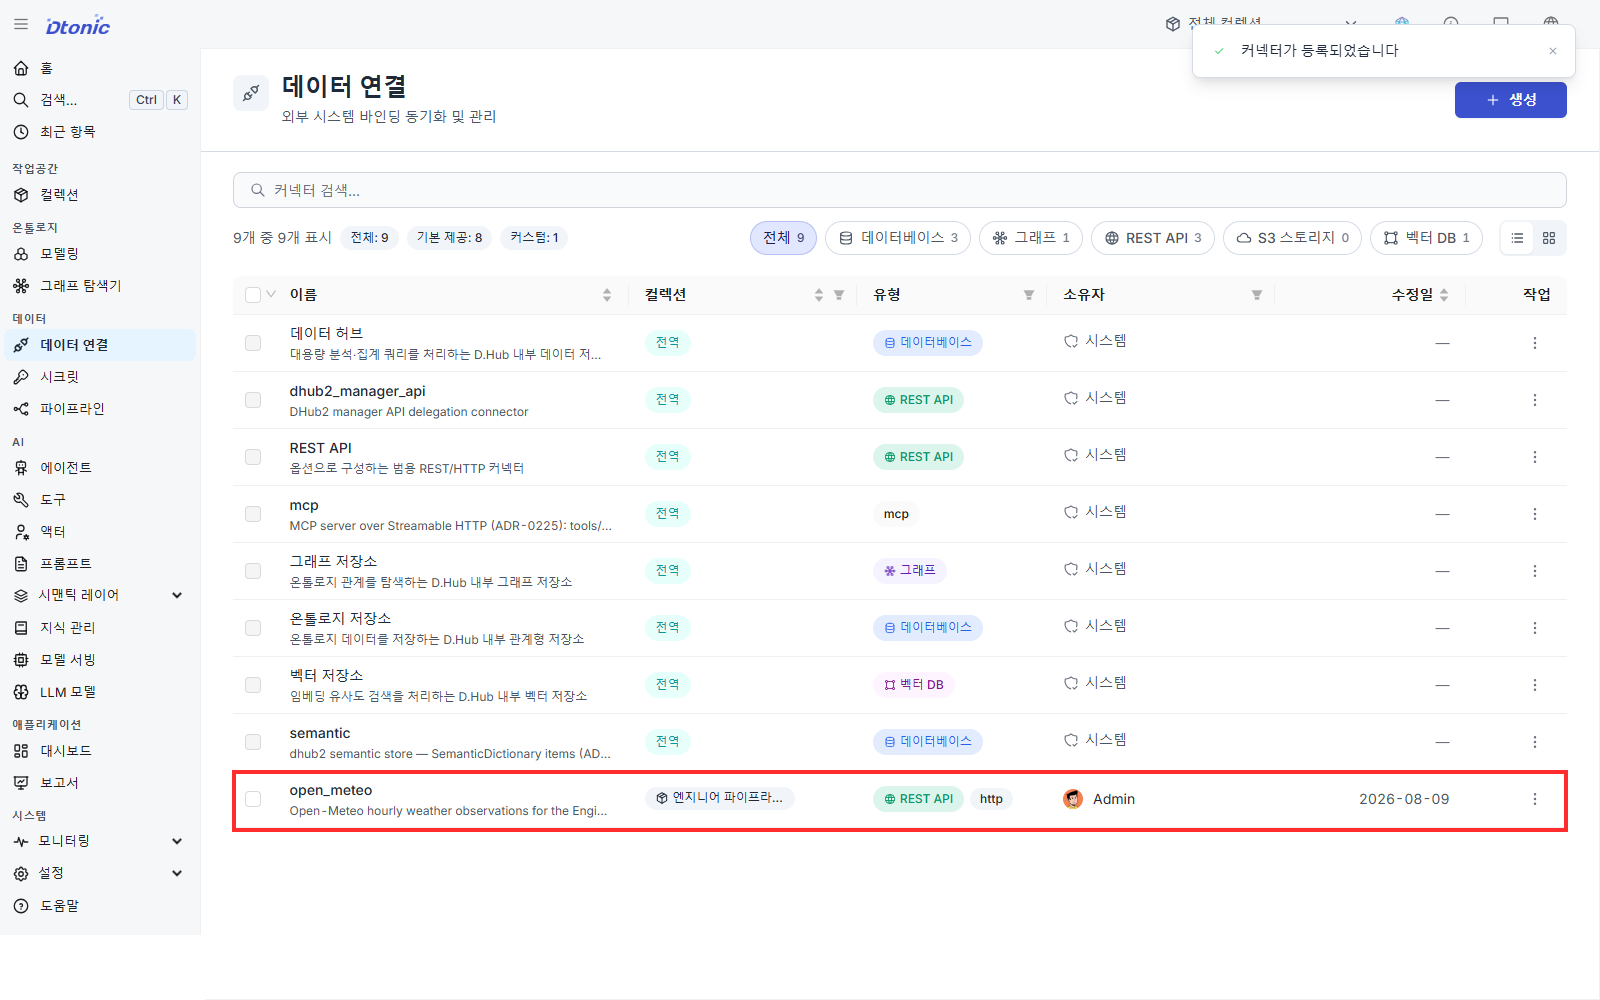This screenshot has height=1000, width=1600.
Task: Select the 데이터베이스 3 filter tab
Action: click(898, 238)
